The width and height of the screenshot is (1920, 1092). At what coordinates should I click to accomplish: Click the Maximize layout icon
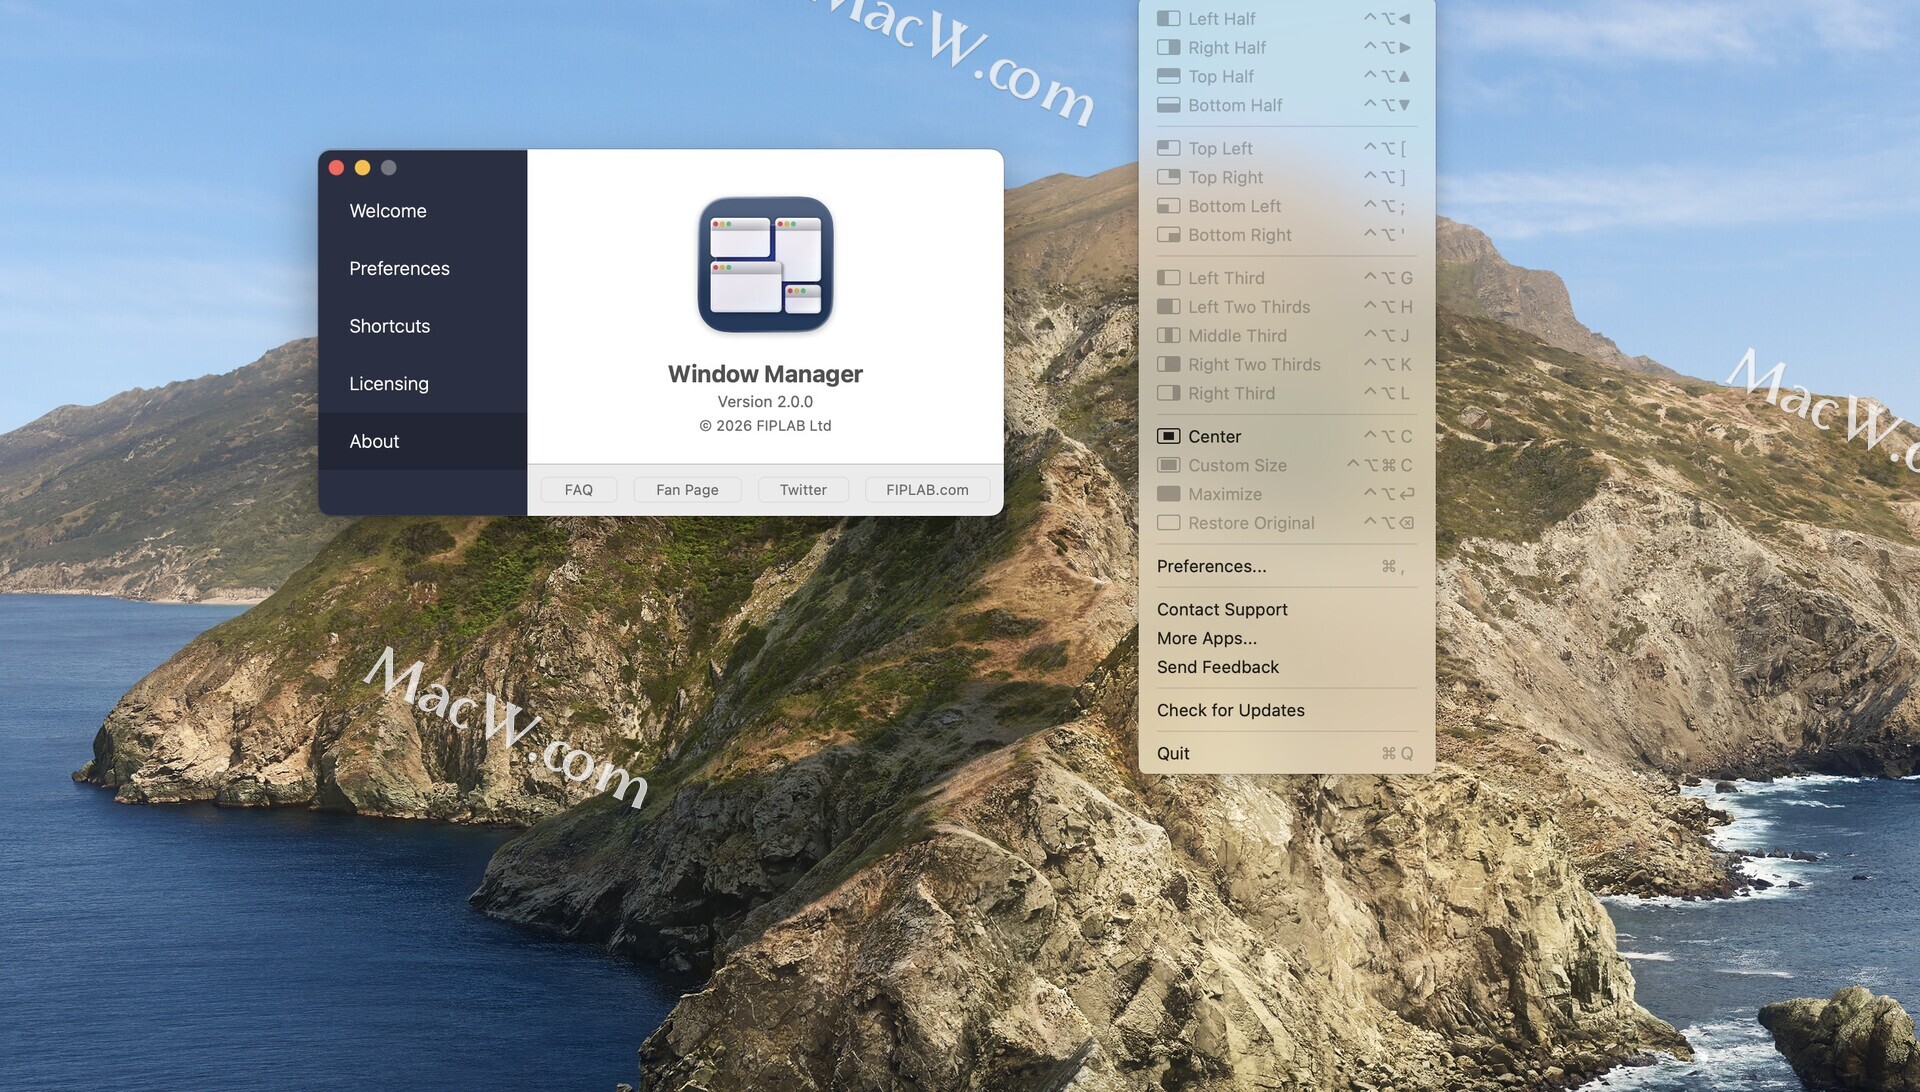point(1168,494)
